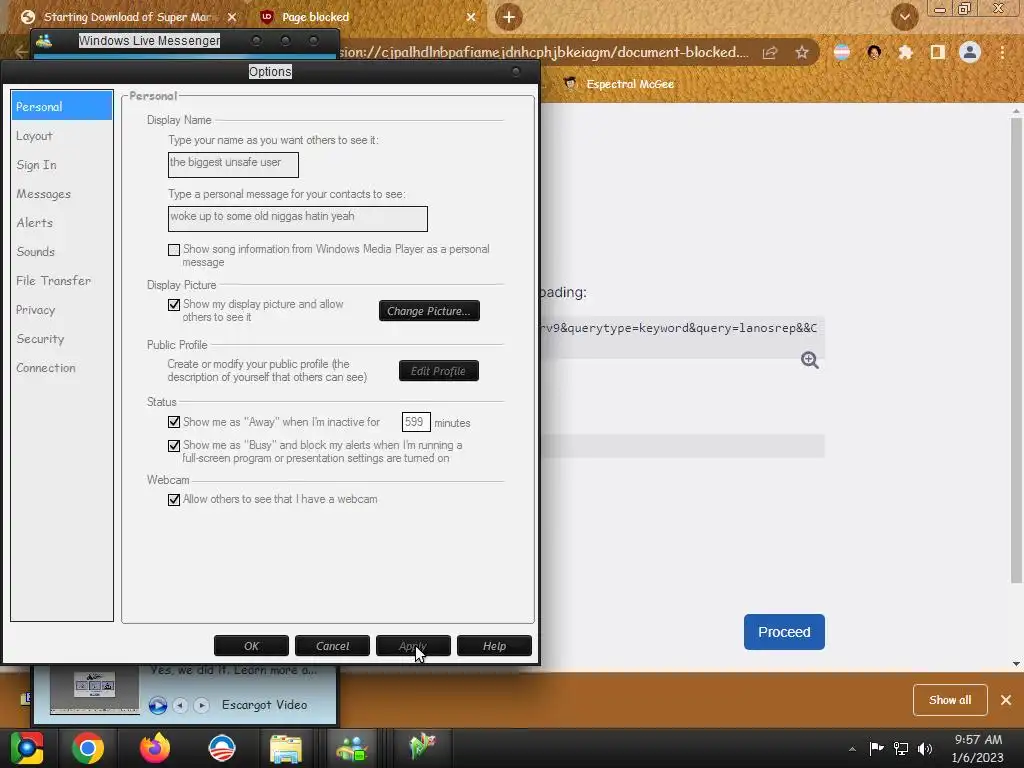Viewport: 1024px width, 768px height.
Task: Open a new Chrome tab
Action: [x=509, y=17]
